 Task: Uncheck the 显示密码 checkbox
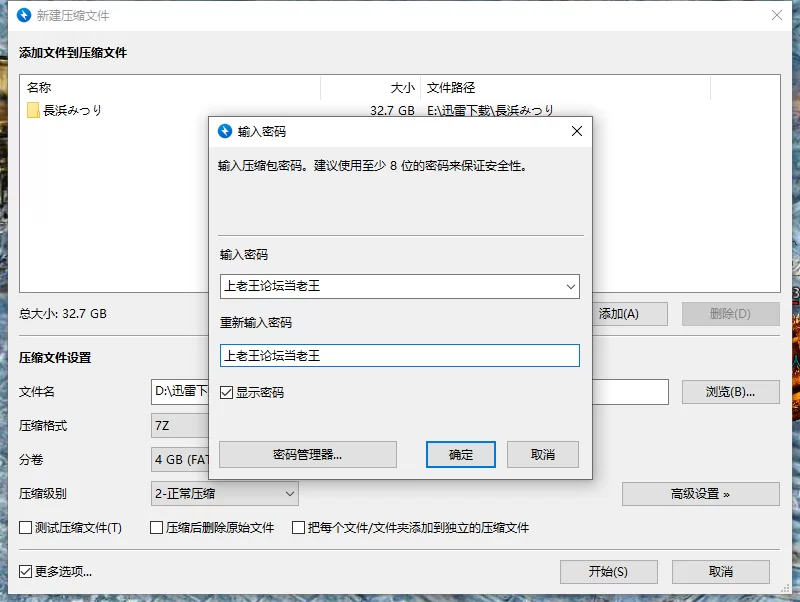[227, 392]
